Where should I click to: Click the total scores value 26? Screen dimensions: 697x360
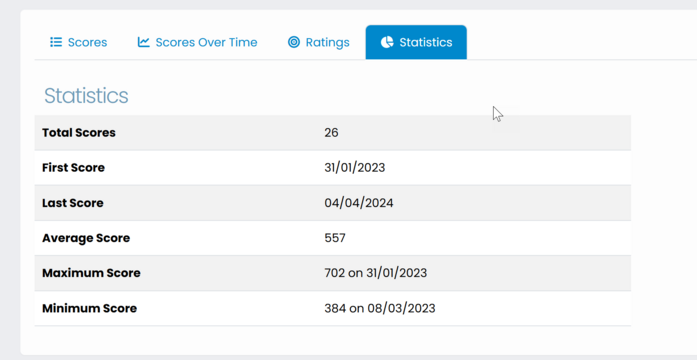click(x=331, y=132)
